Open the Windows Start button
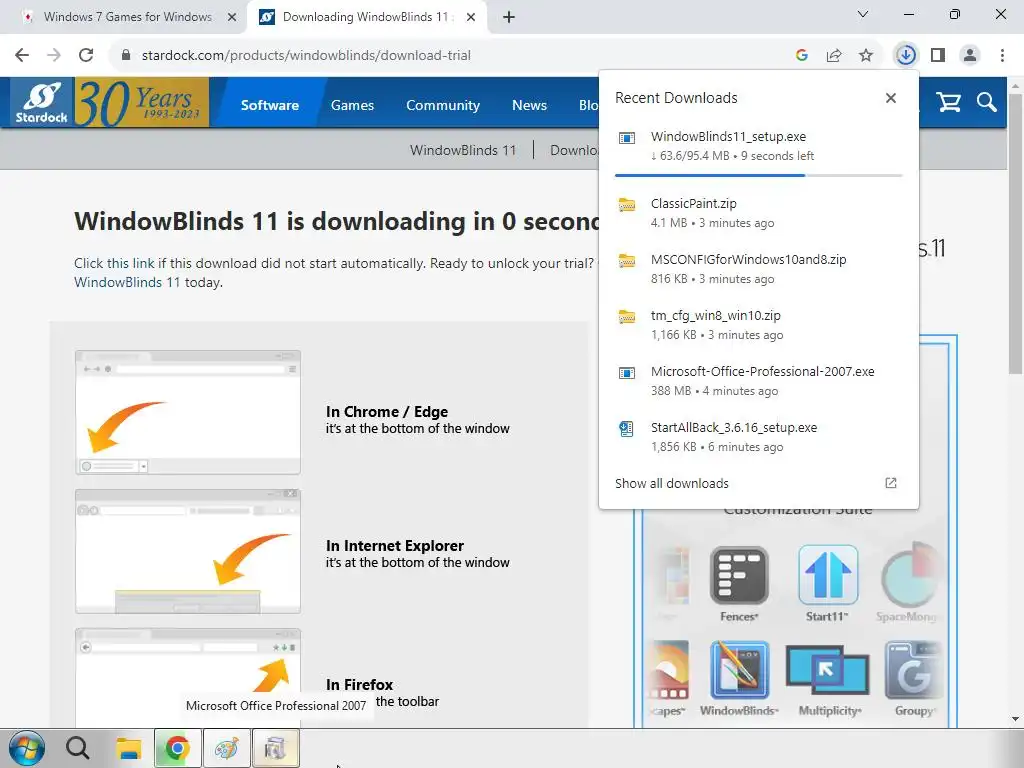 coord(27,748)
